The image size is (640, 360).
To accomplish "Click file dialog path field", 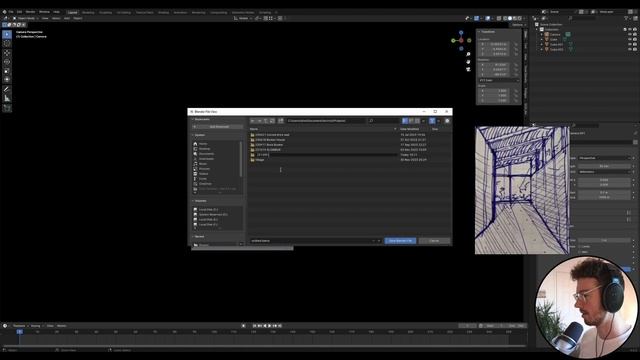I will tap(326, 121).
